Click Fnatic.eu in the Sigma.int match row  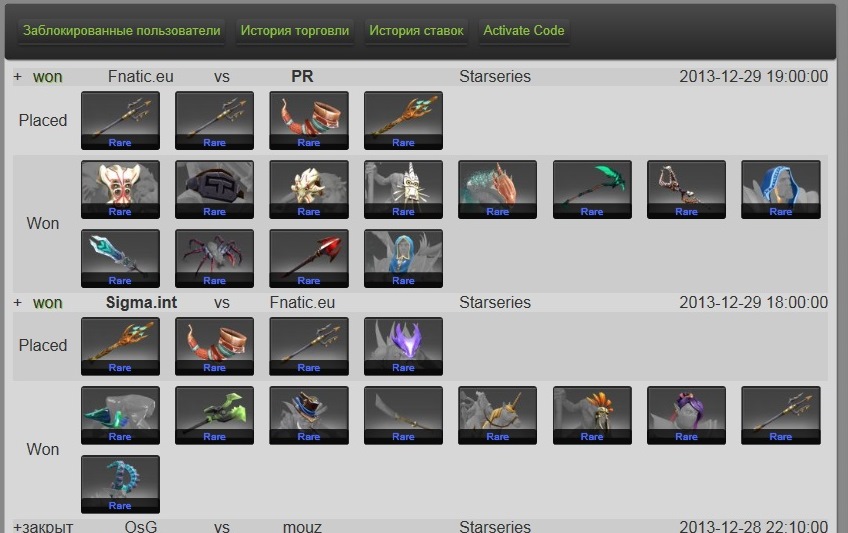pyautogui.click(x=302, y=303)
